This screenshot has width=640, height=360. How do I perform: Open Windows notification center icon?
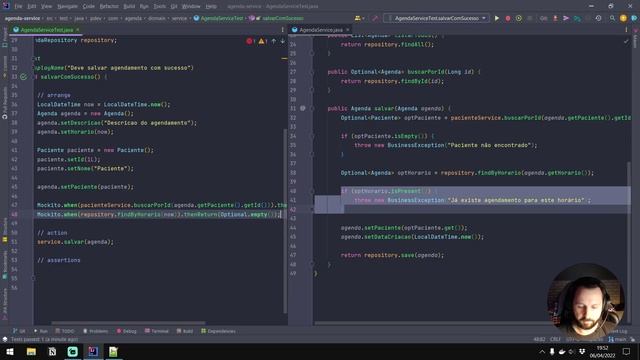pyautogui.click(x=626, y=351)
